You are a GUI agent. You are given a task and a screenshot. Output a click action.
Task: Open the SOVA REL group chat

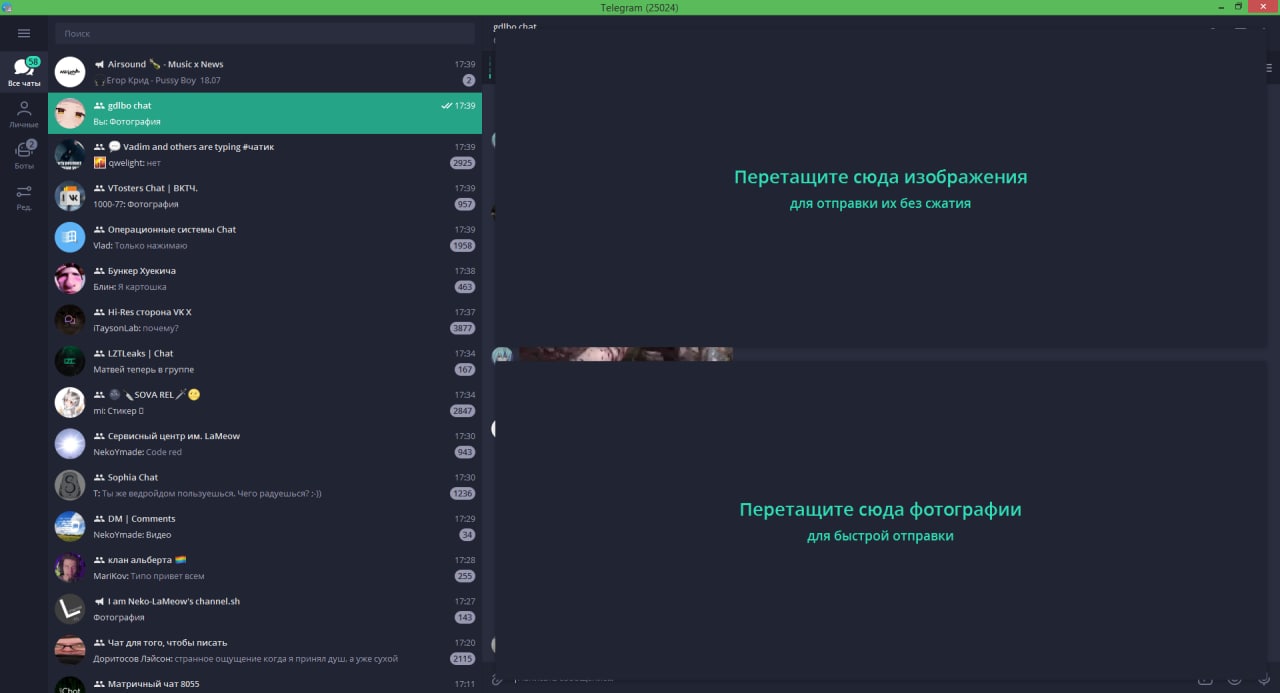coord(265,403)
